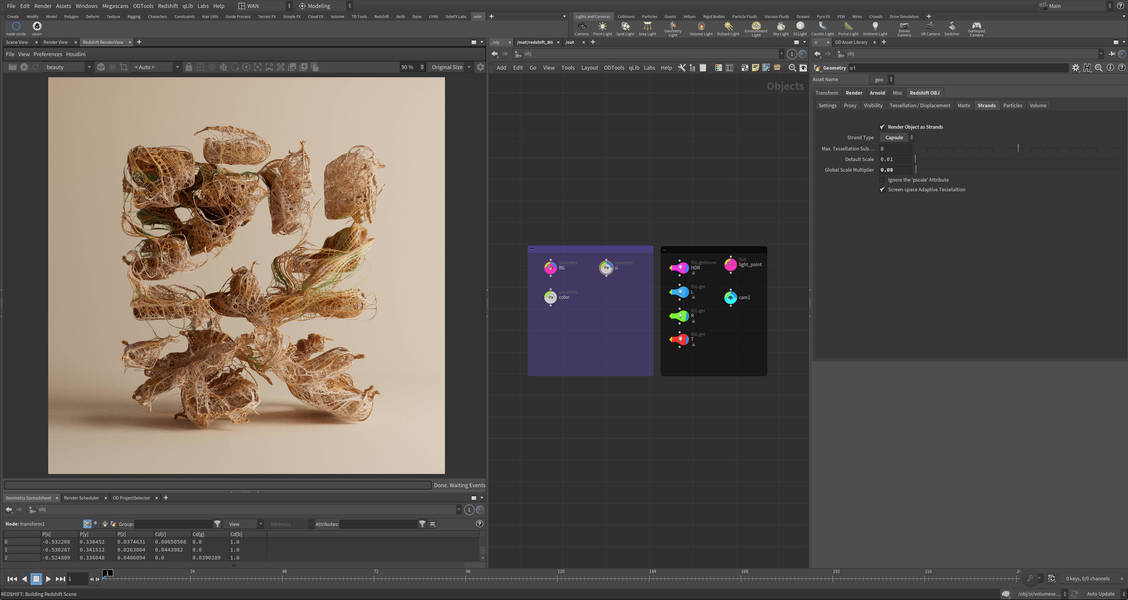Open the Redshift menu

coord(167,6)
